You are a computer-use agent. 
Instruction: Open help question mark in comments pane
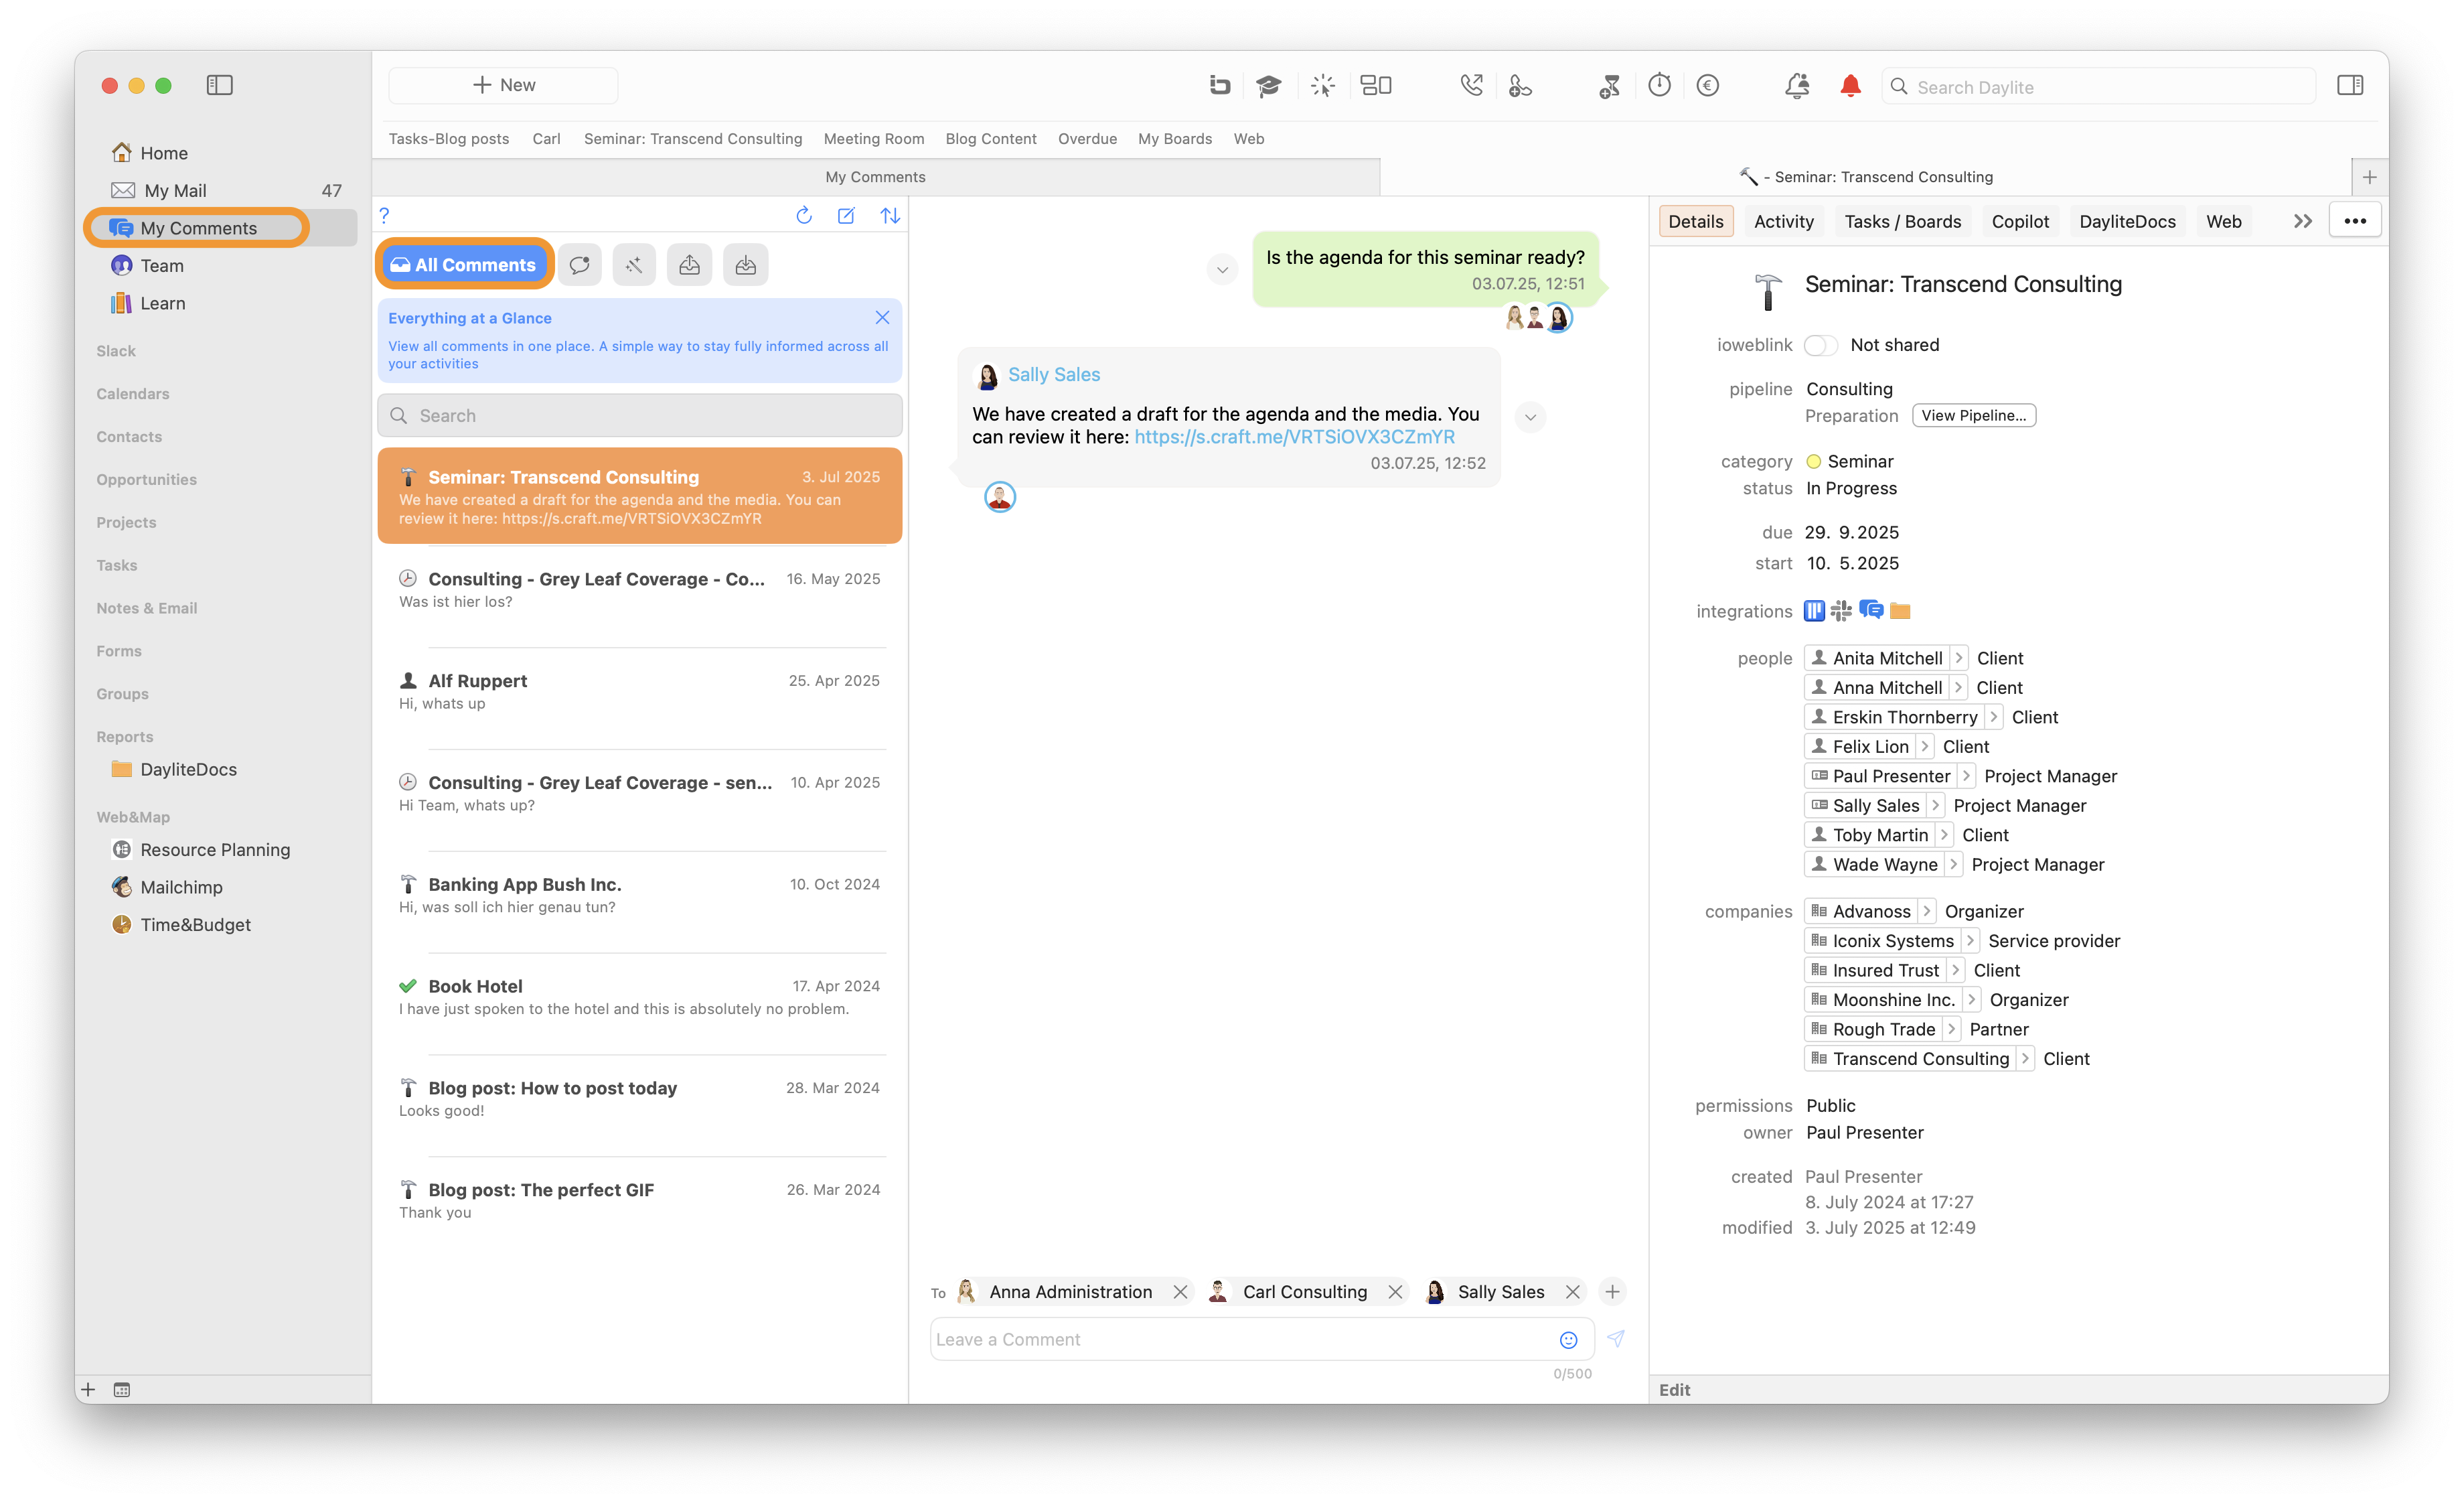pyautogui.click(x=384, y=215)
